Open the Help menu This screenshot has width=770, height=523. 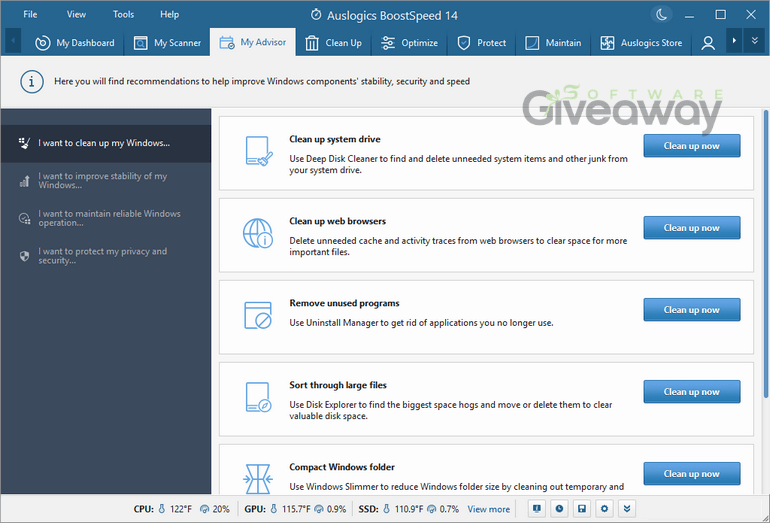pos(169,14)
